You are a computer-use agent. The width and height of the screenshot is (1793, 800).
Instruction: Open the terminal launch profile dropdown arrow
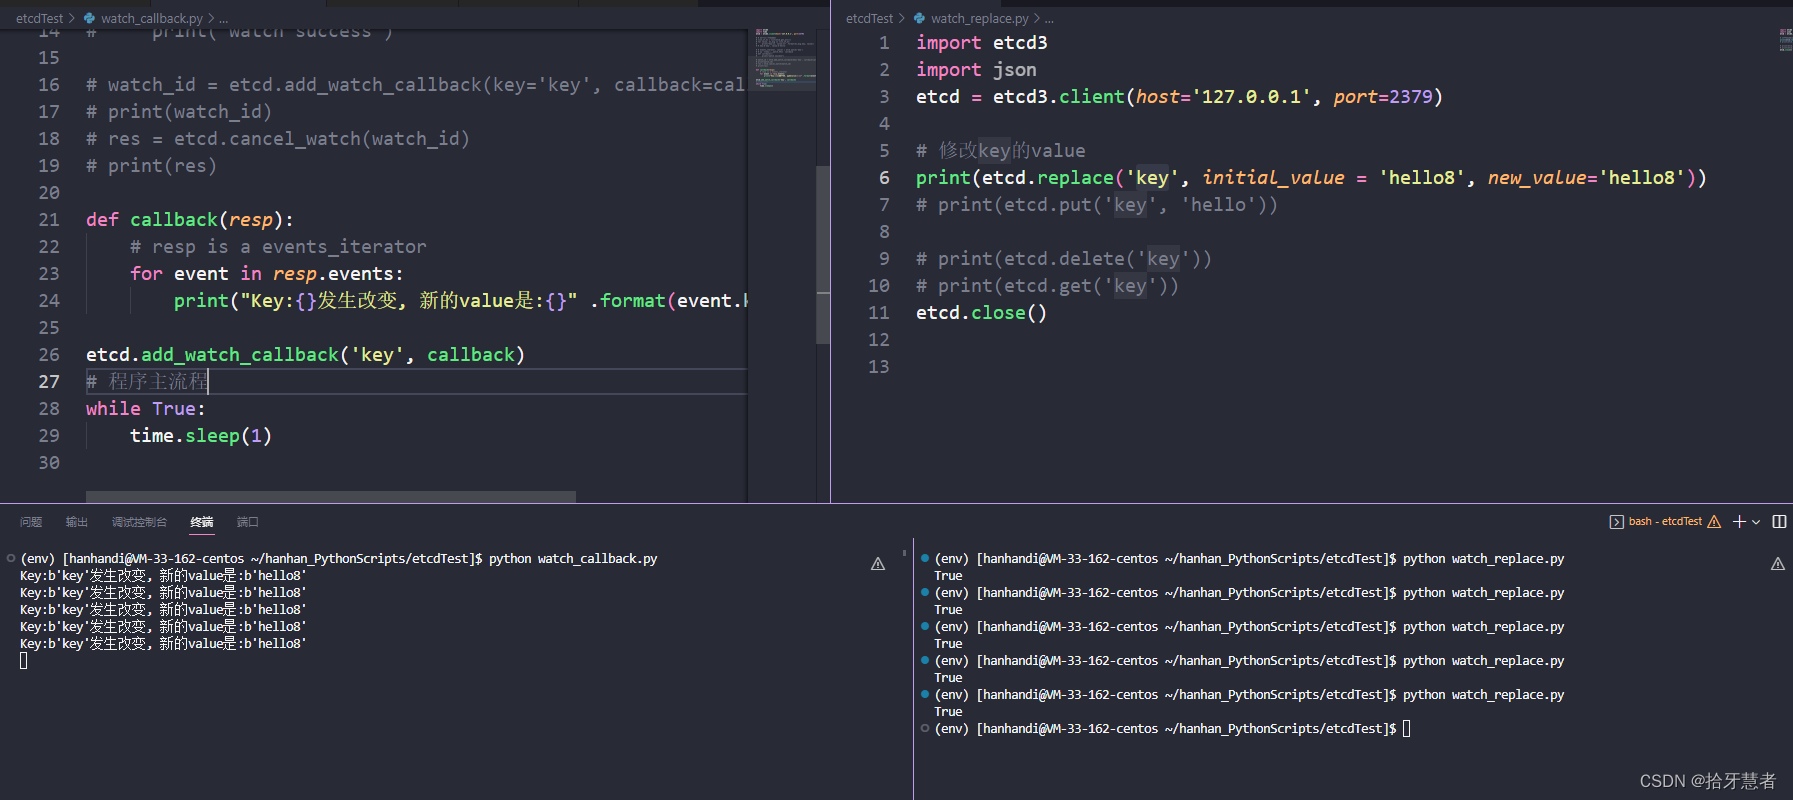(x=1756, y=522)
